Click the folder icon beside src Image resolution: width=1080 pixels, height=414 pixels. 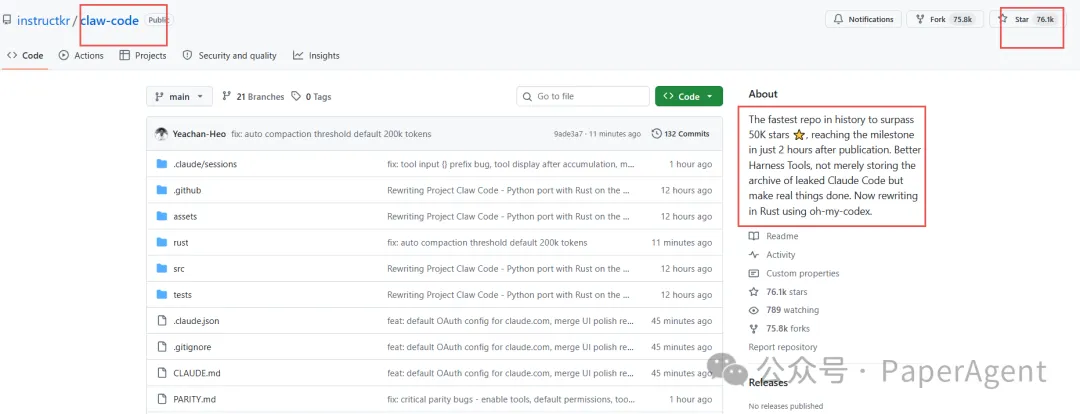click(162, 269)
